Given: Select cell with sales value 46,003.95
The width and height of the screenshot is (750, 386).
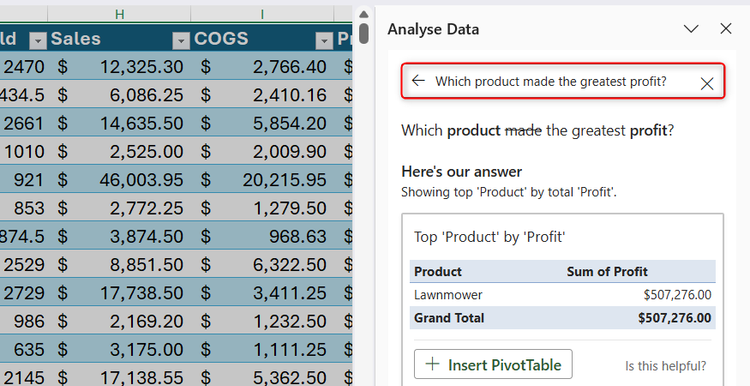Looking at the screenshot, I should [x=119, y=179].
